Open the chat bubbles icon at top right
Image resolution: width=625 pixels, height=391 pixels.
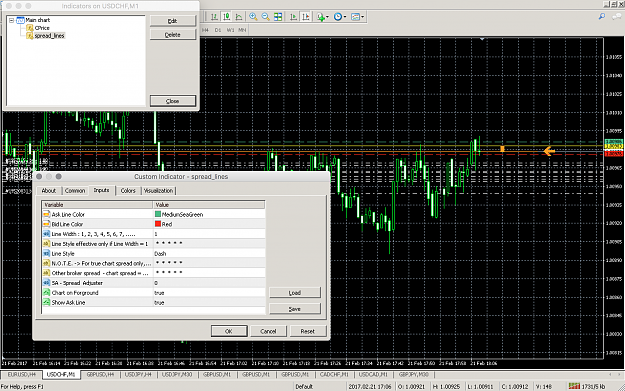(x=617, y=16)
